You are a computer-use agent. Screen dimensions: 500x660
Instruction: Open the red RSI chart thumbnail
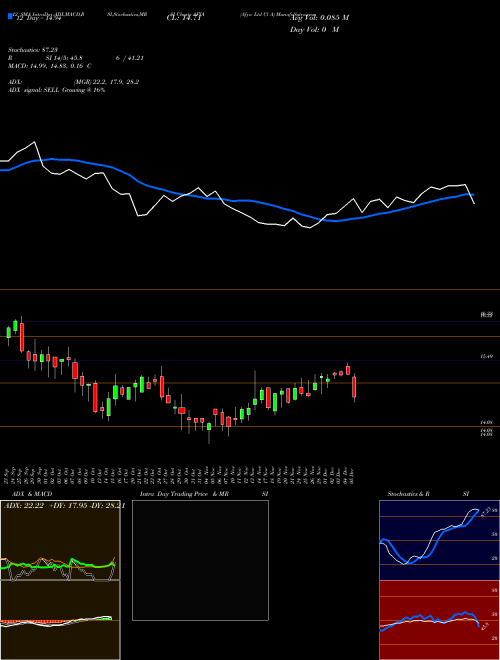tap(439, 620)
